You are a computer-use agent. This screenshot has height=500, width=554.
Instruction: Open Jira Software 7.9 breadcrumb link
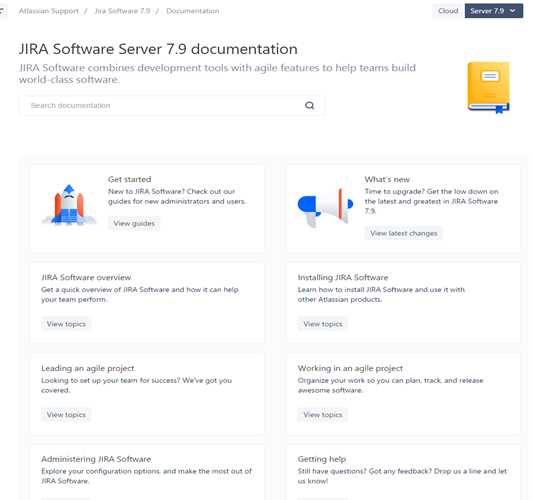coord(122,11)
